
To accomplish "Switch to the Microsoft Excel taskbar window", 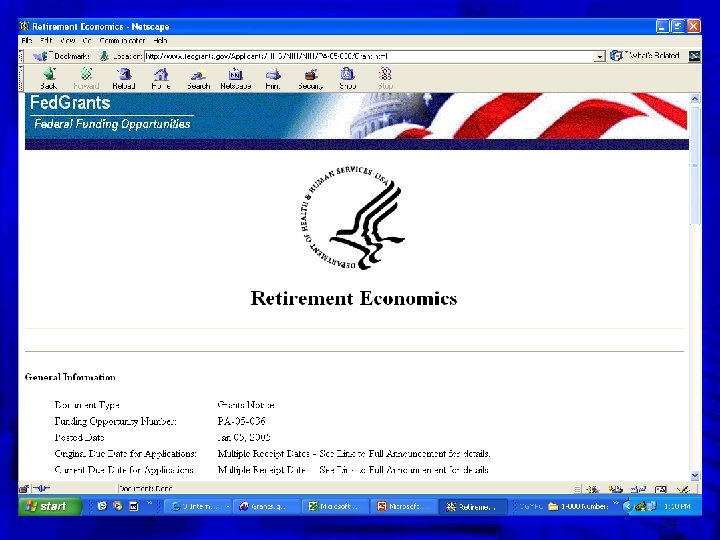I will [335, 506].
